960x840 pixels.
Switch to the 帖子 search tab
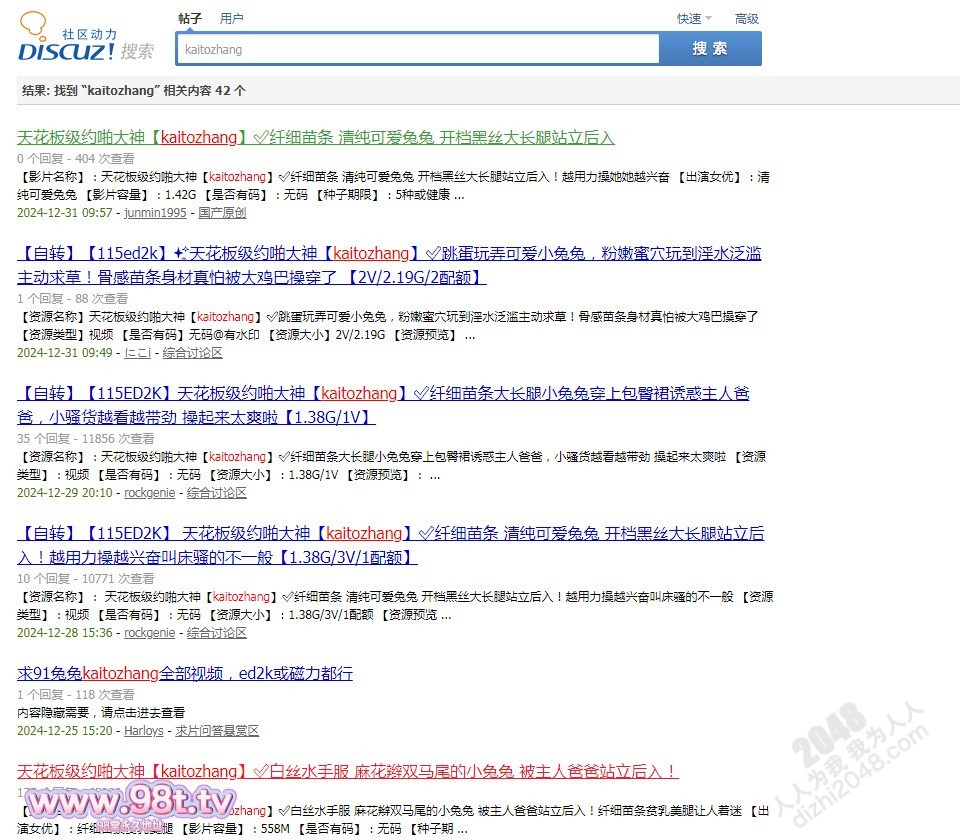[x=190, y=18]
